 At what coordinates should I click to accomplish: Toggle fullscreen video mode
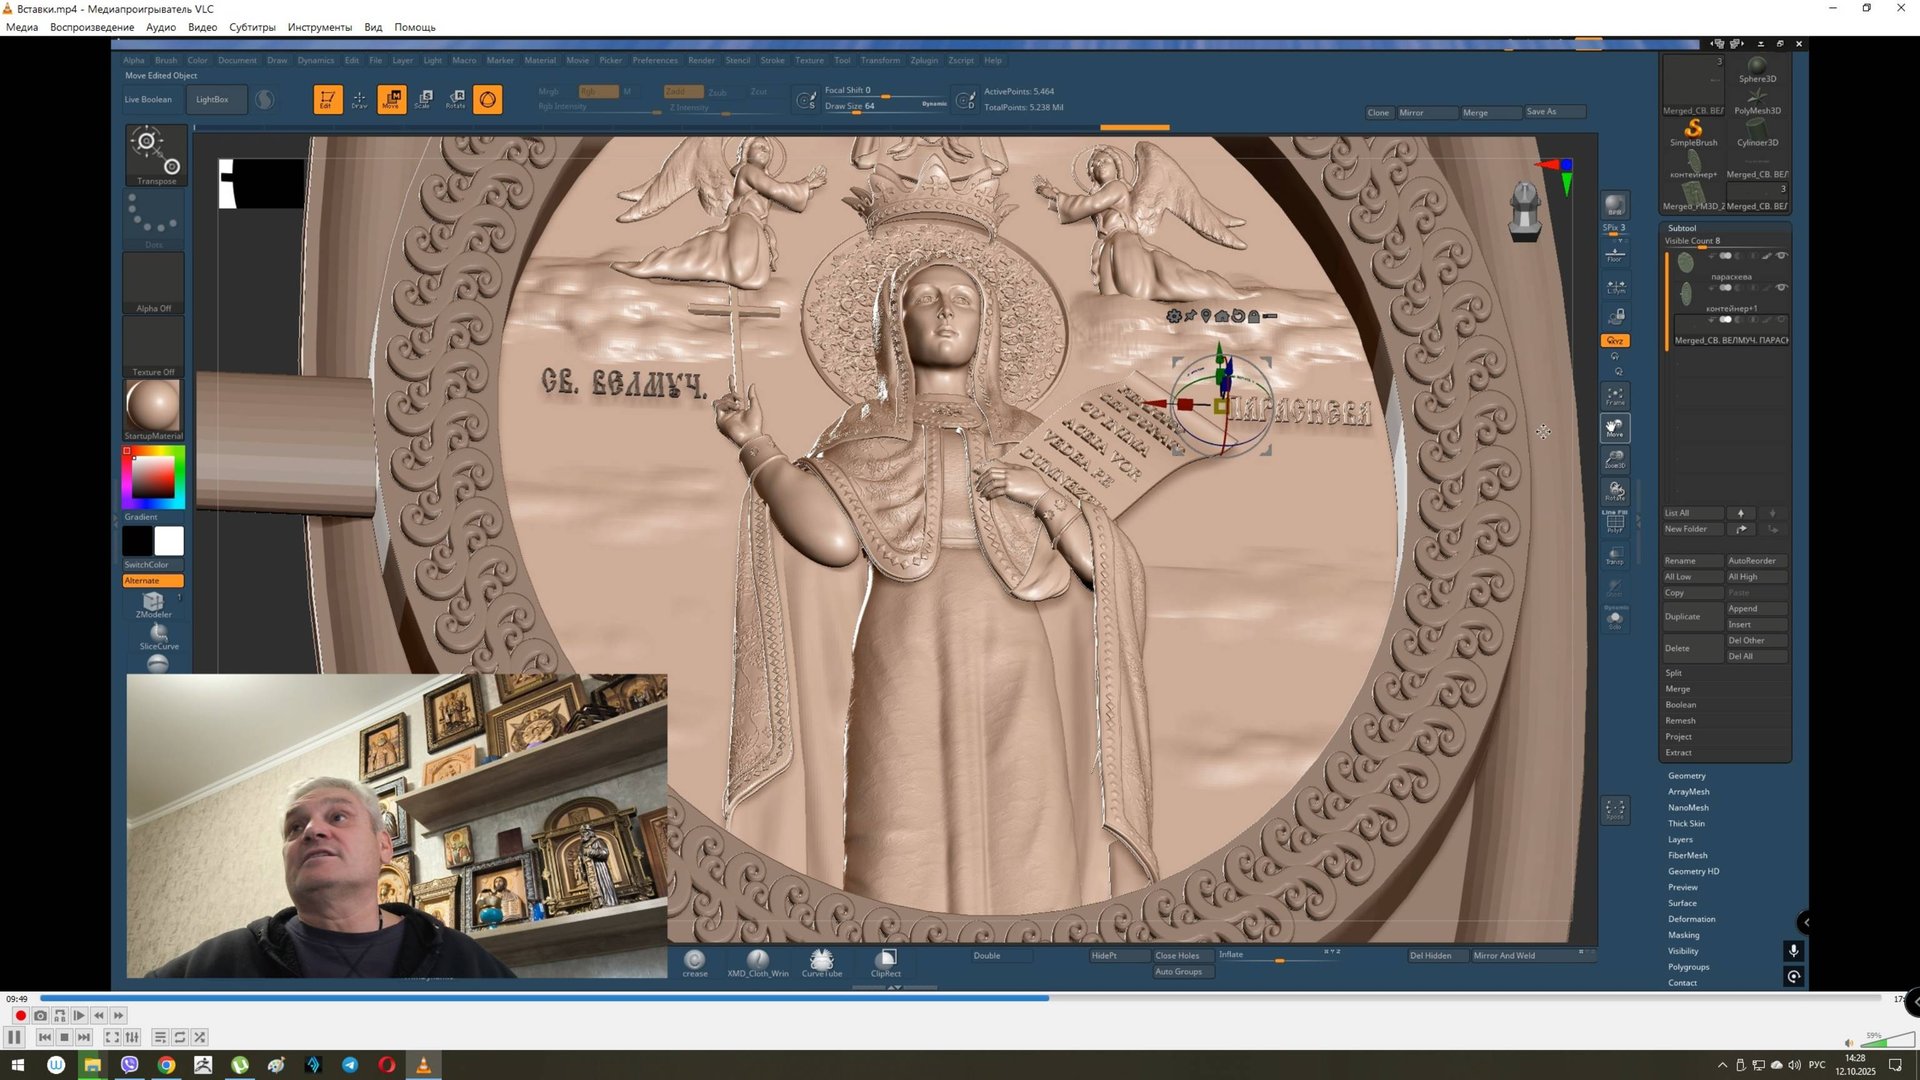(112, 1037)
